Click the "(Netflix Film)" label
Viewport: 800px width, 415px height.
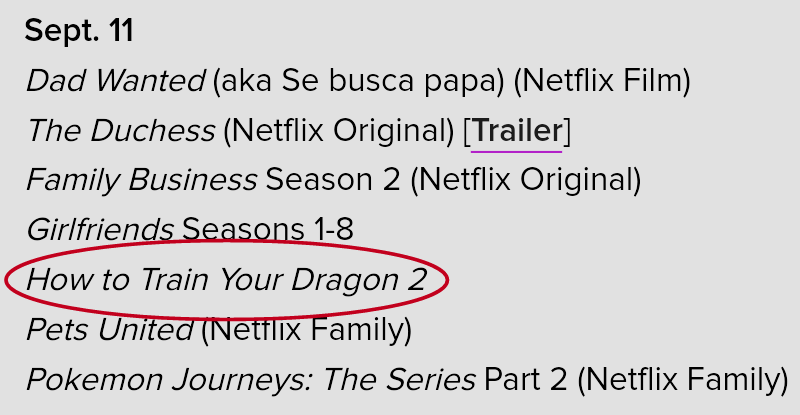click(602, 81)
